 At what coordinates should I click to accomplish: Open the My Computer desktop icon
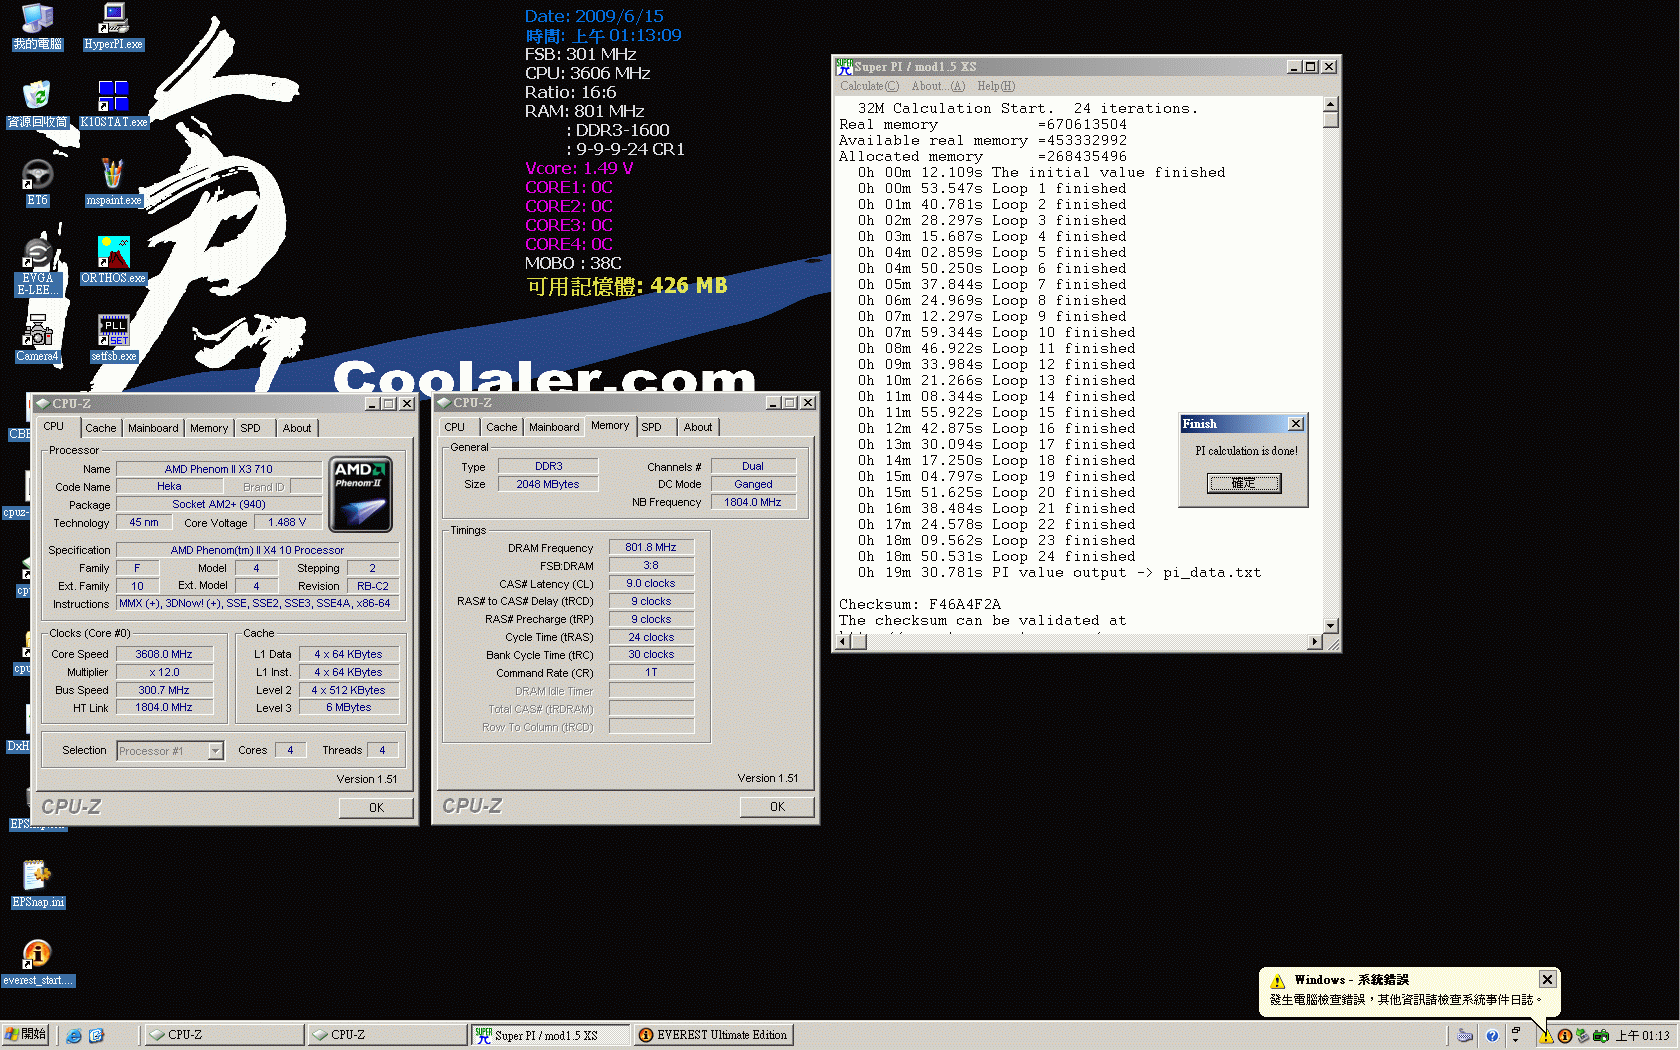click(37, 26)
